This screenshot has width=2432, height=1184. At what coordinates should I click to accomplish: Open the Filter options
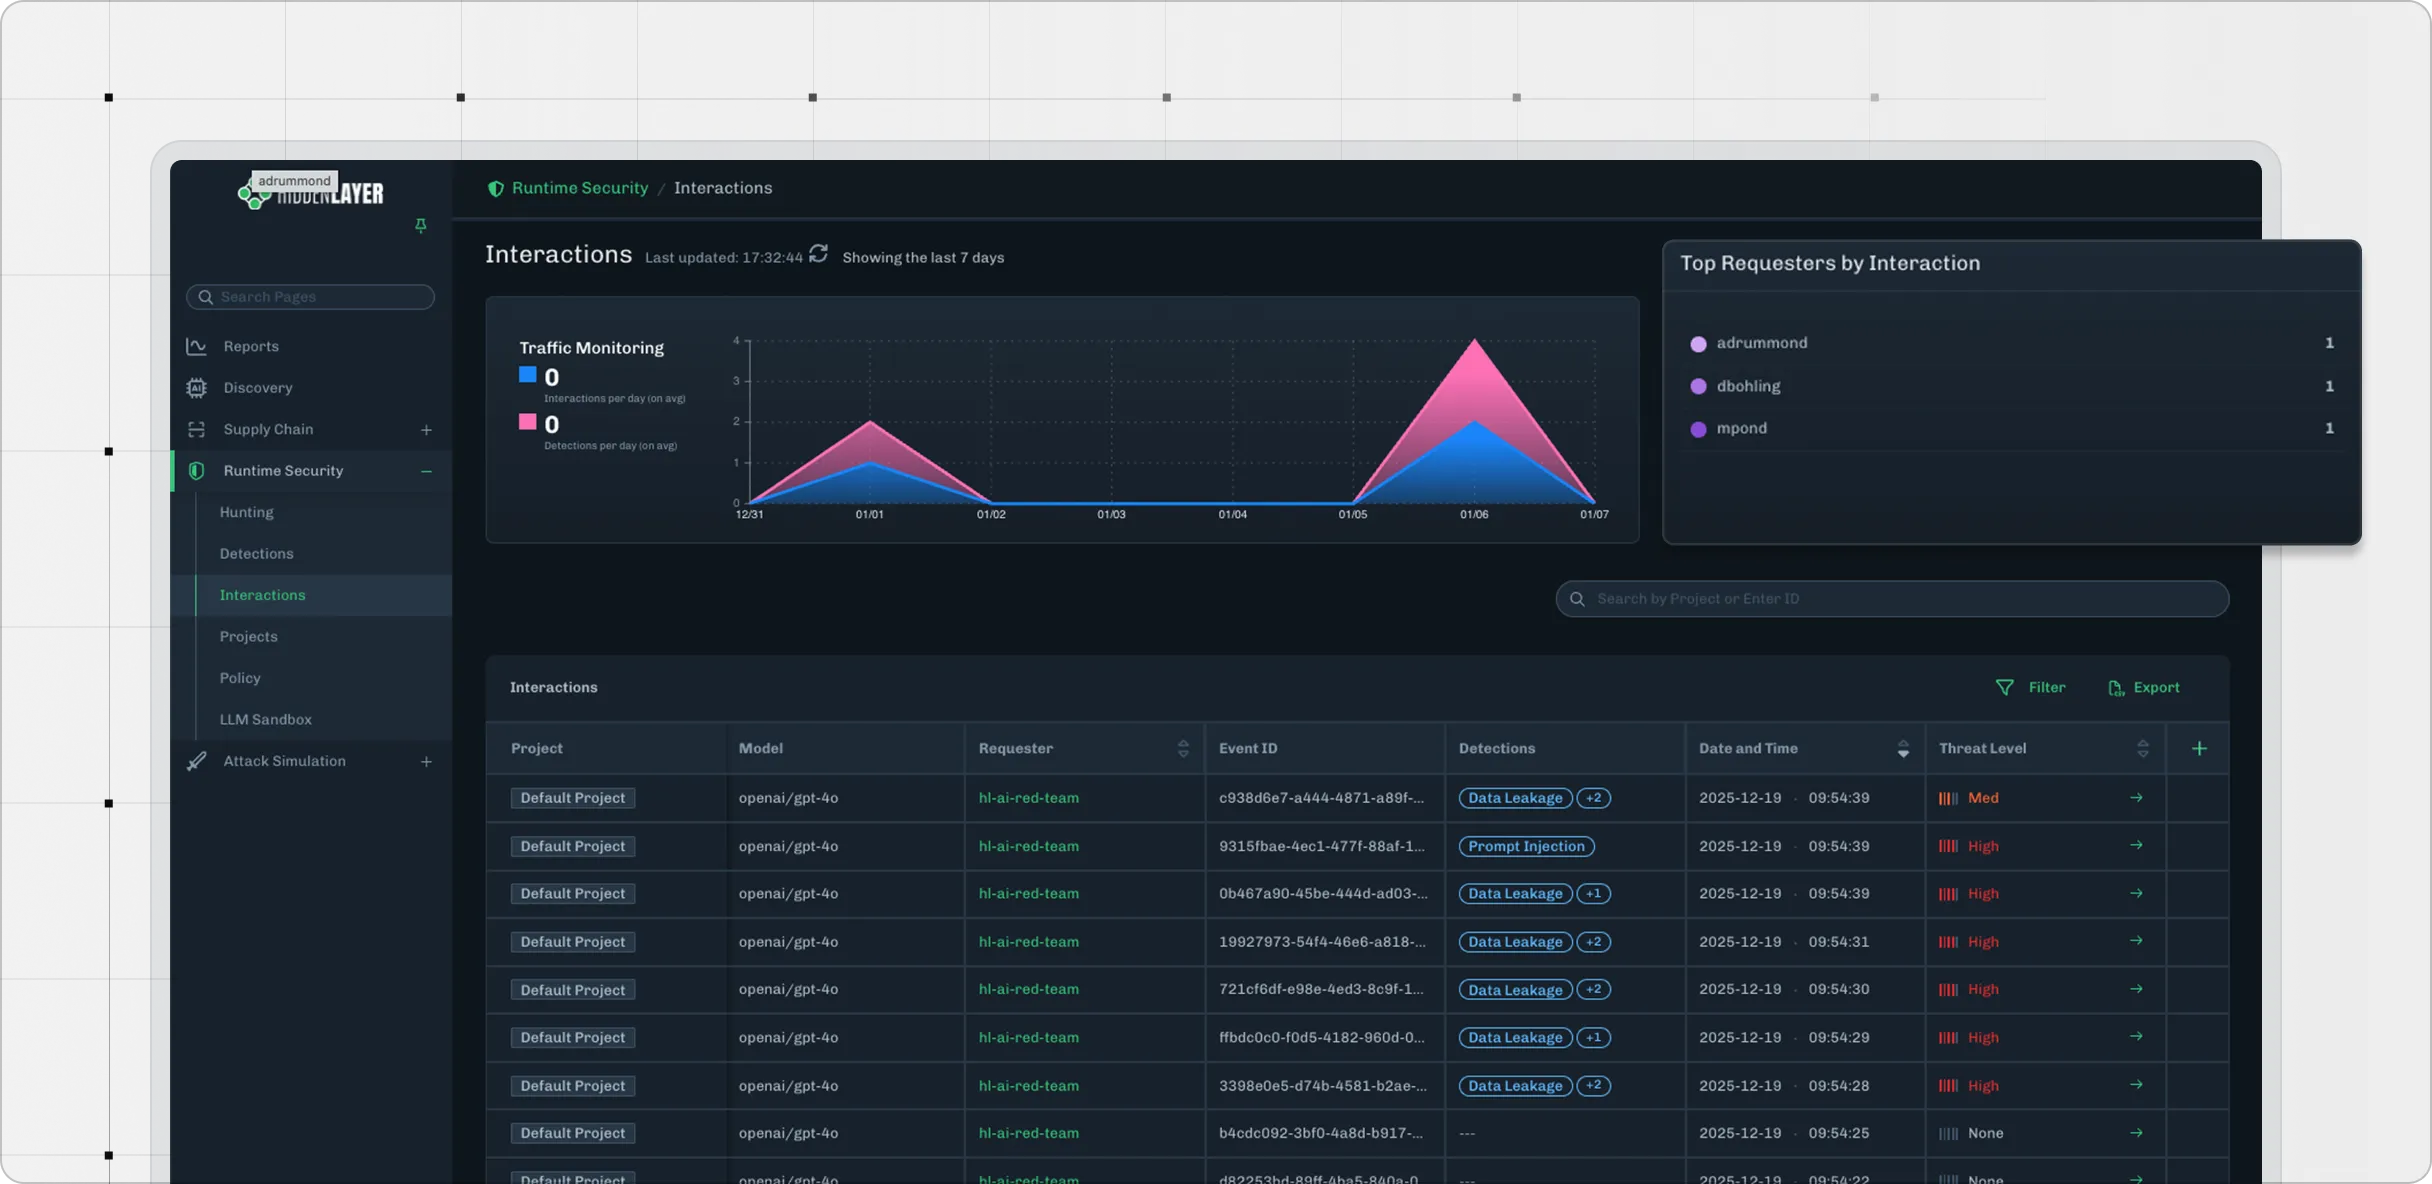[x=2031, y=688]
